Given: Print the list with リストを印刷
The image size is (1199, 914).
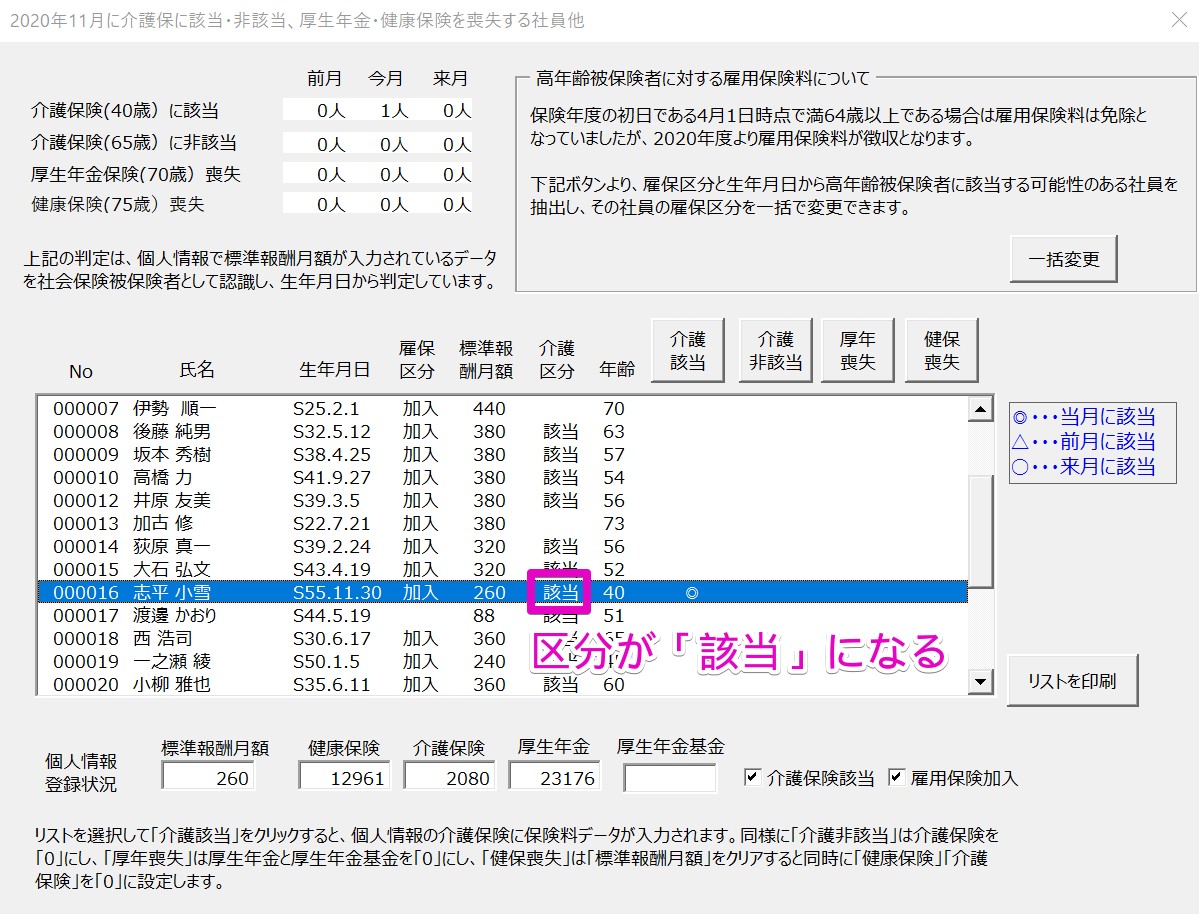Looking at the screenshot, I should 1071,681.
